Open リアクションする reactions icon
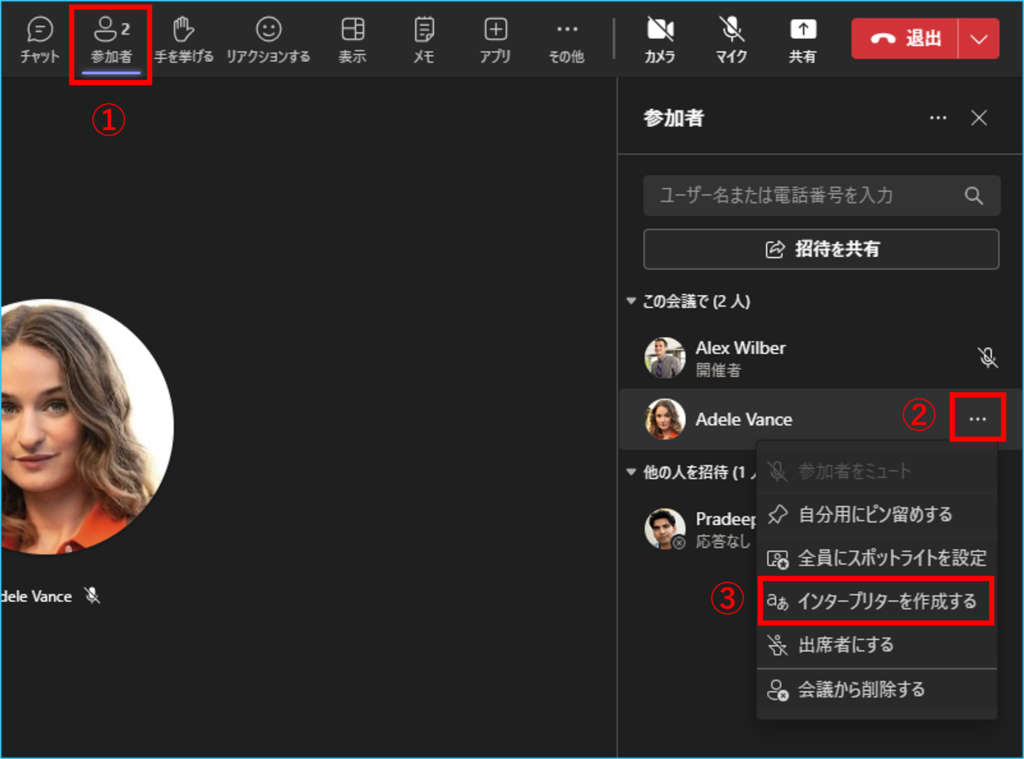Viewport: 1024px width, 759px height. click(268, 39)
